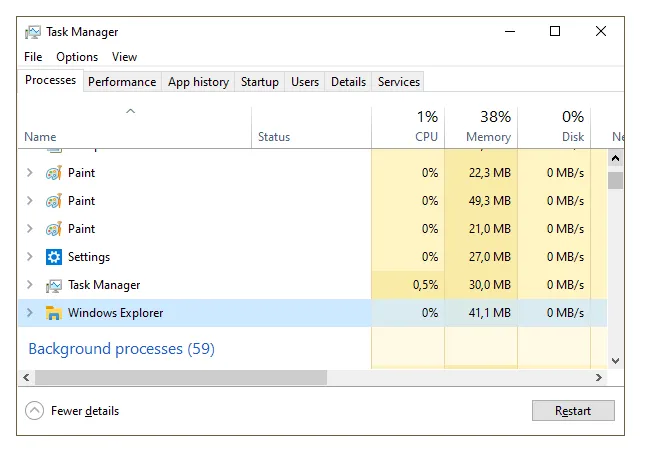Expand the Settings process row

coord(29,257)
